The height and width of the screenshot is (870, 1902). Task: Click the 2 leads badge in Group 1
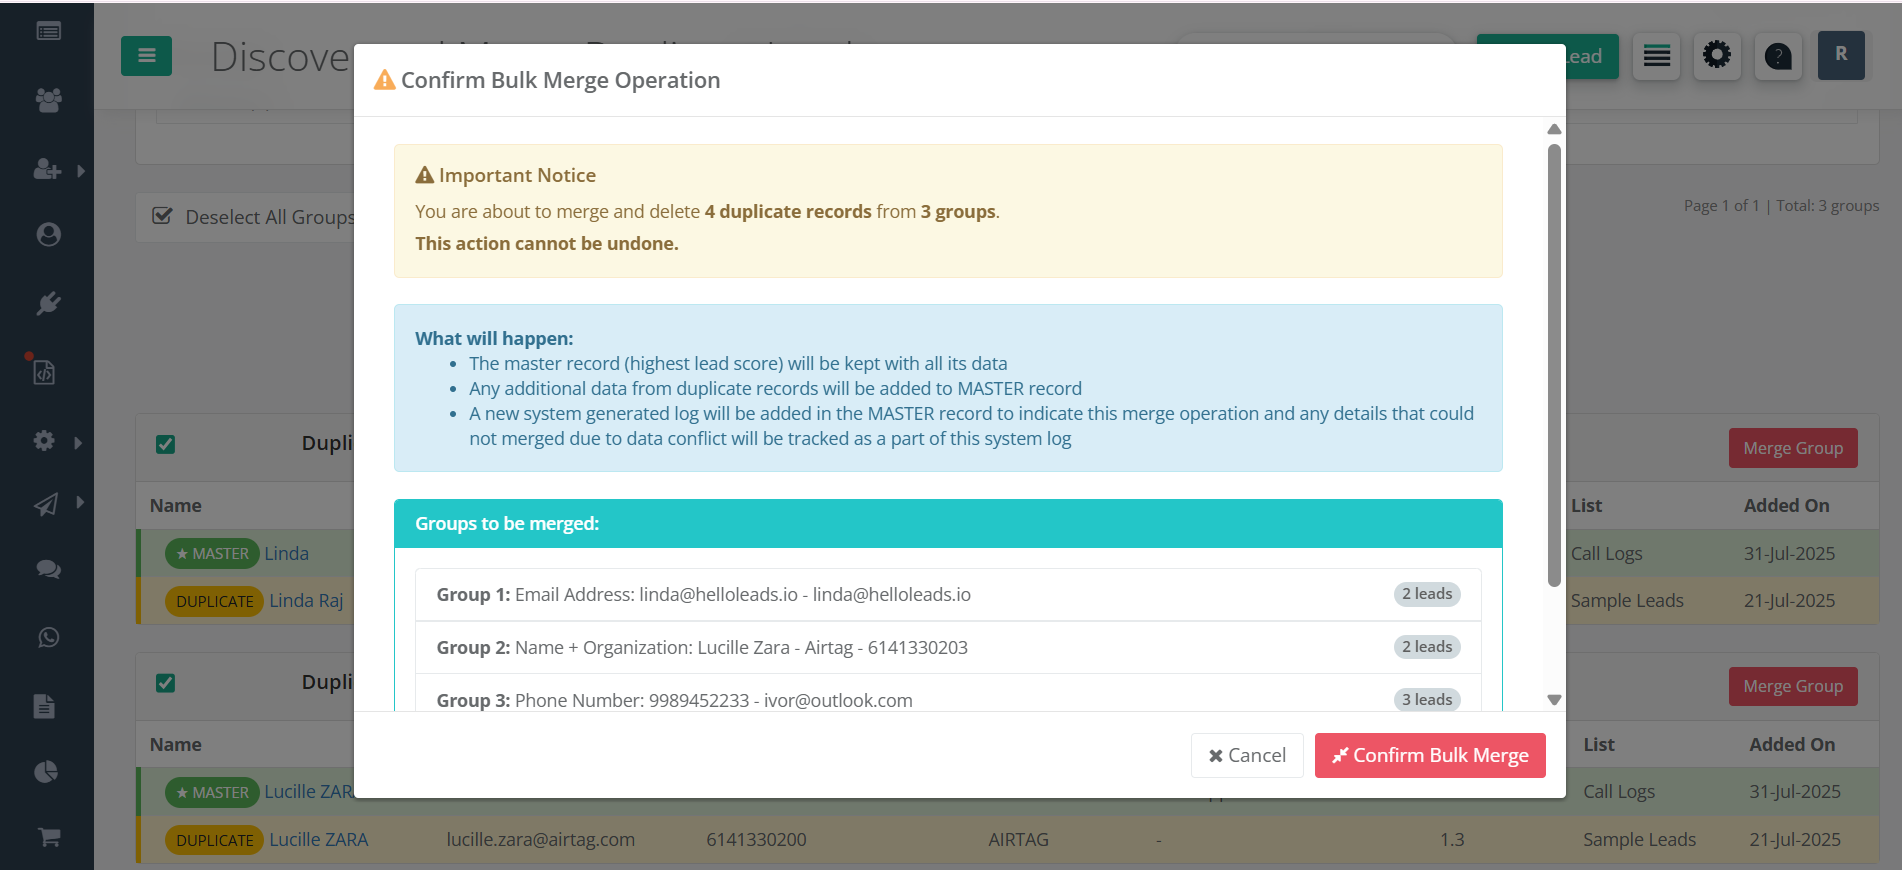pyautogui.click(x=1427, y=594)
